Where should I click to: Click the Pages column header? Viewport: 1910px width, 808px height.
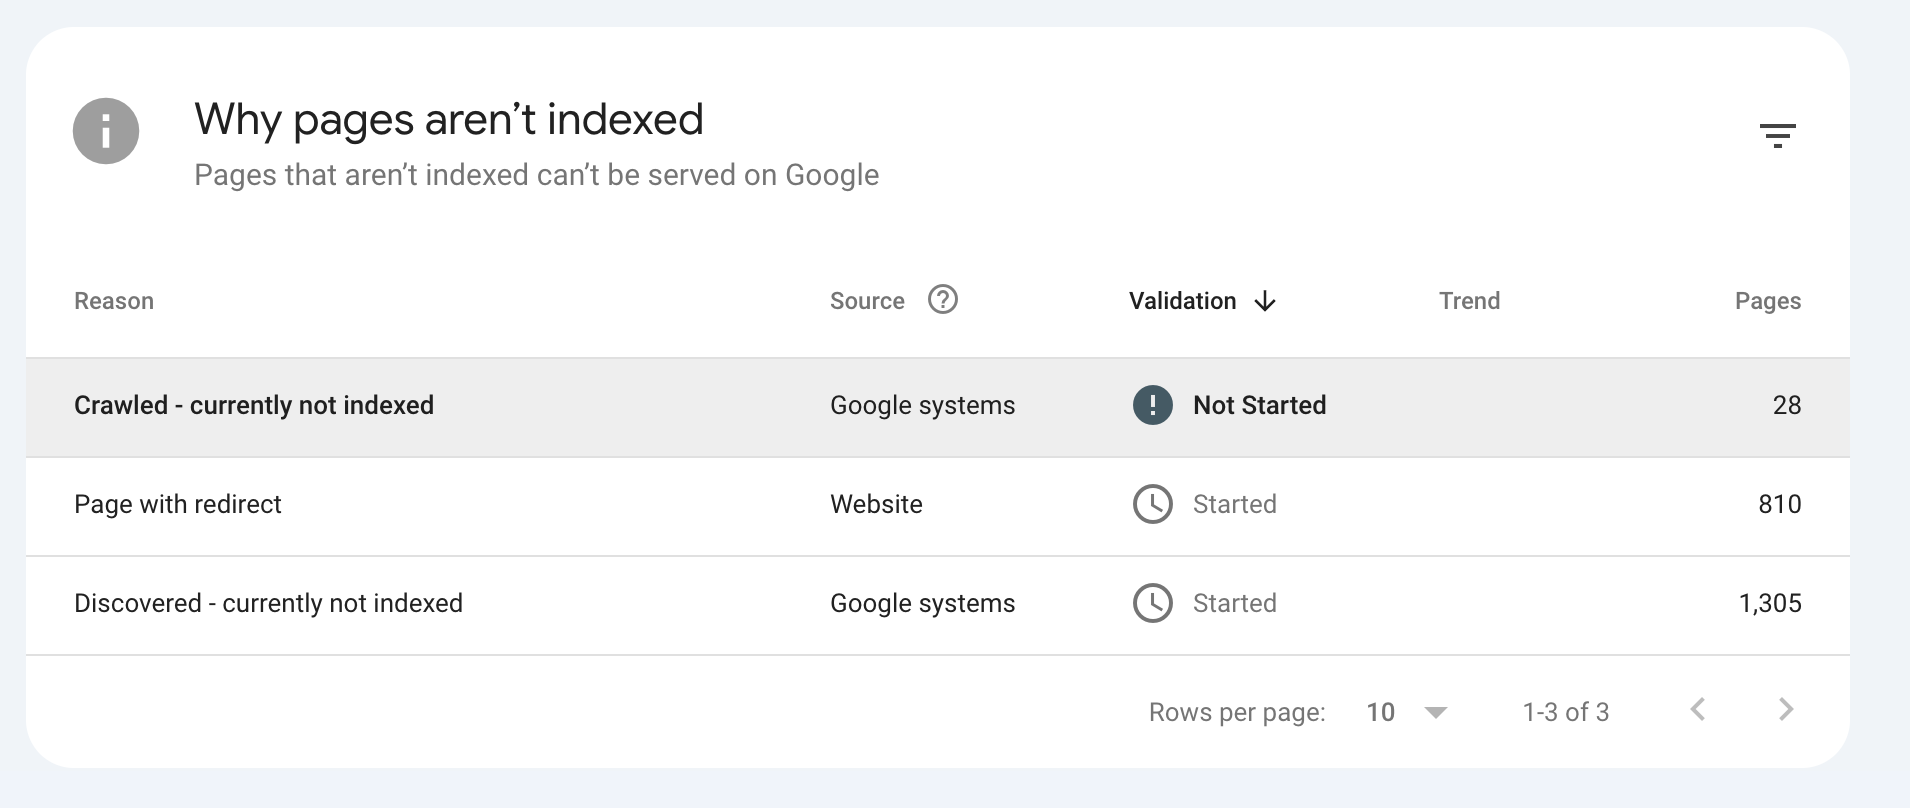pyautogui.click(x=1767, y=301)
